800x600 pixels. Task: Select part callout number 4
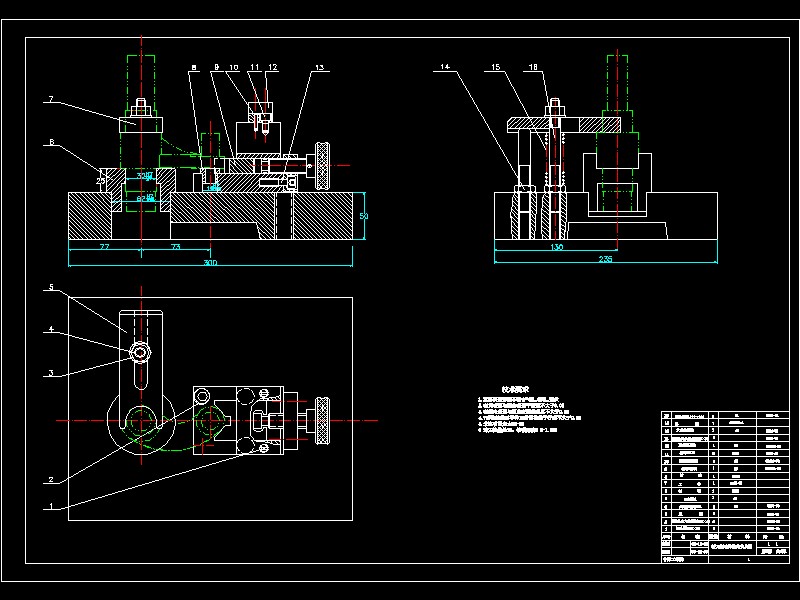click(51, 329)
